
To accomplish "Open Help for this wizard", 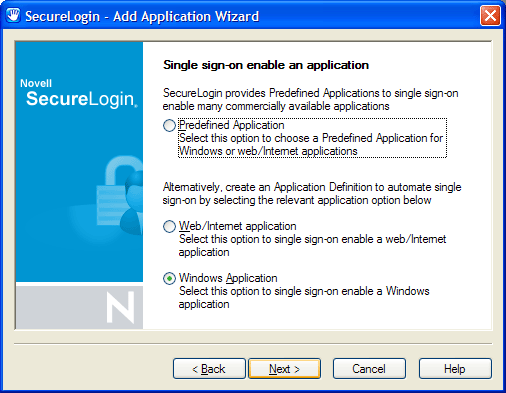I will point(455,369).
